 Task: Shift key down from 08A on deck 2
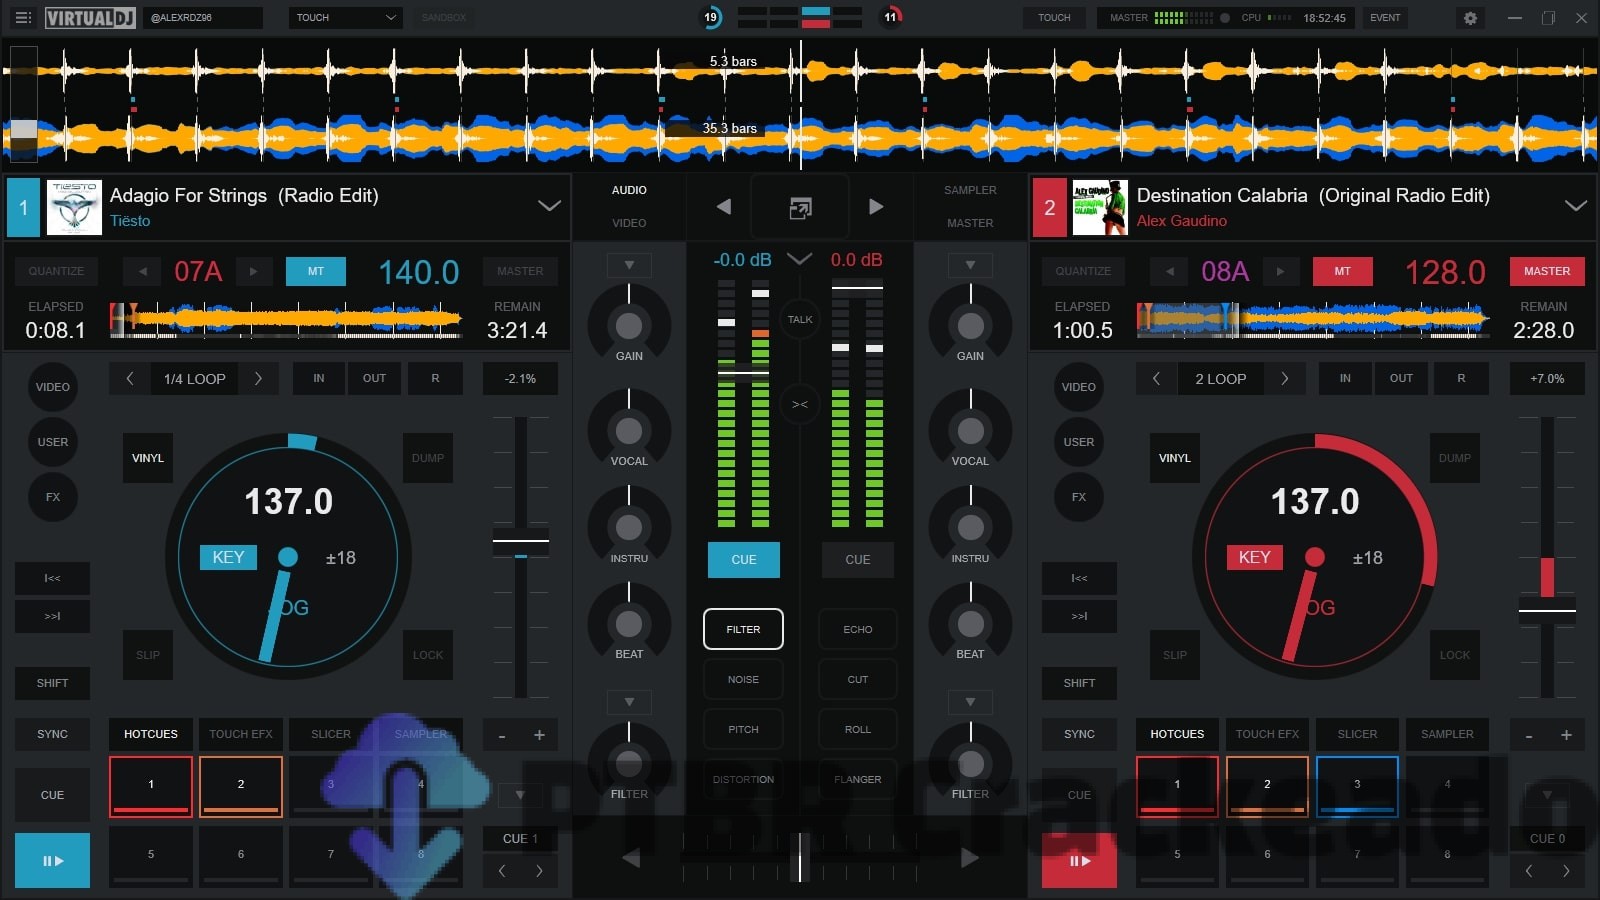pos(1169,271)
